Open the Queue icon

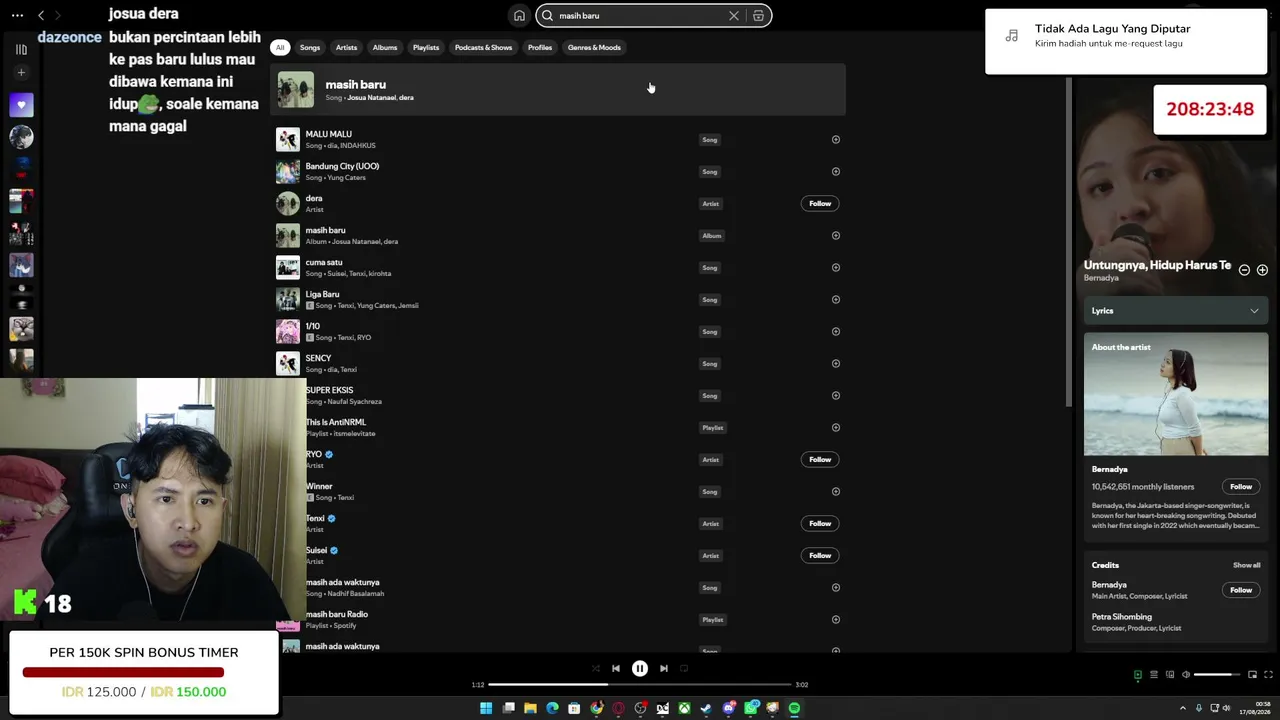1154,675
